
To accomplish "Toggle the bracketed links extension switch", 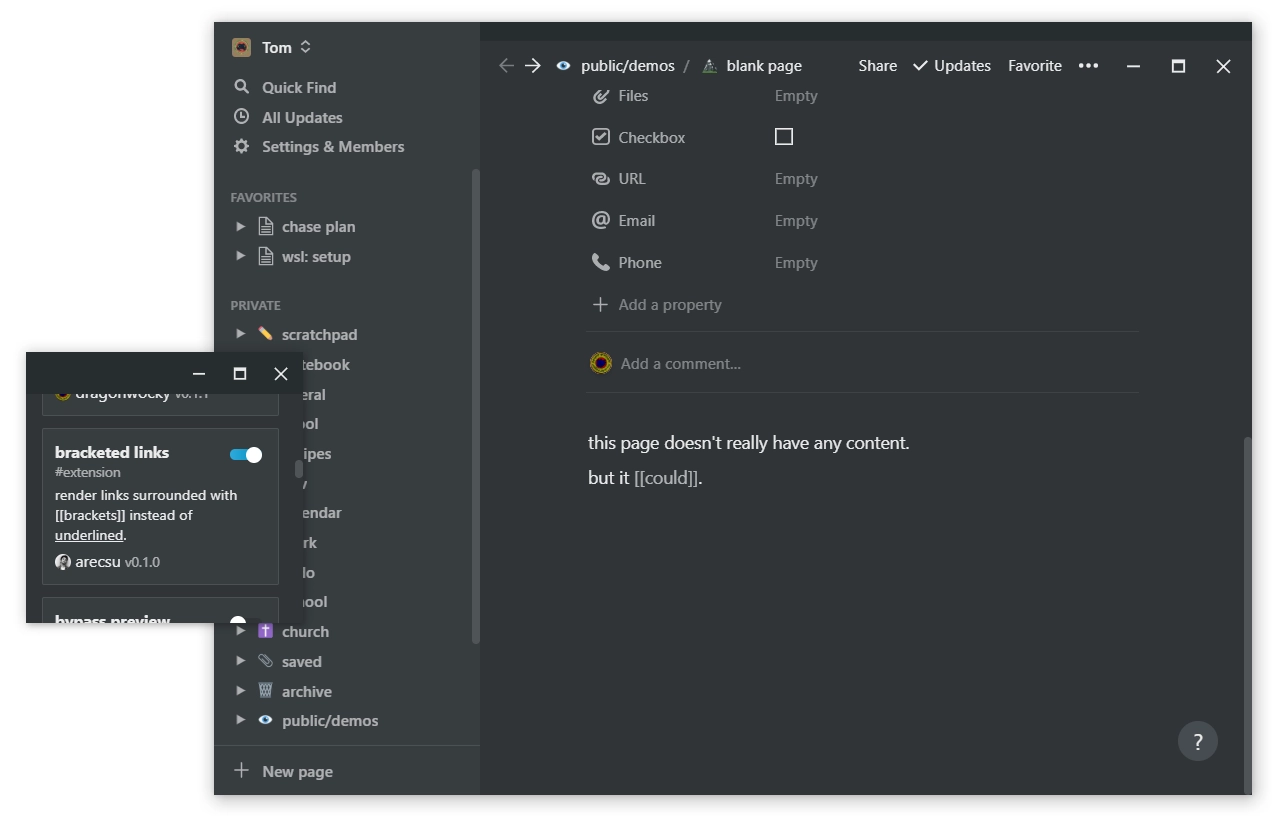I will pos(246,455).
